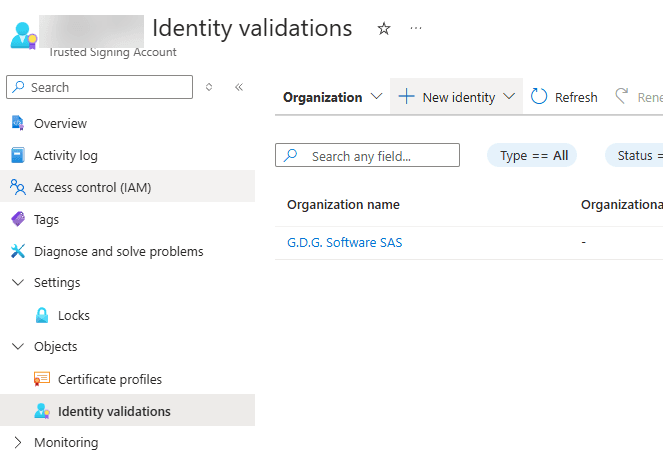663x469 pixels.
Task: Collapse the Objects section
Action: (17, 347)
